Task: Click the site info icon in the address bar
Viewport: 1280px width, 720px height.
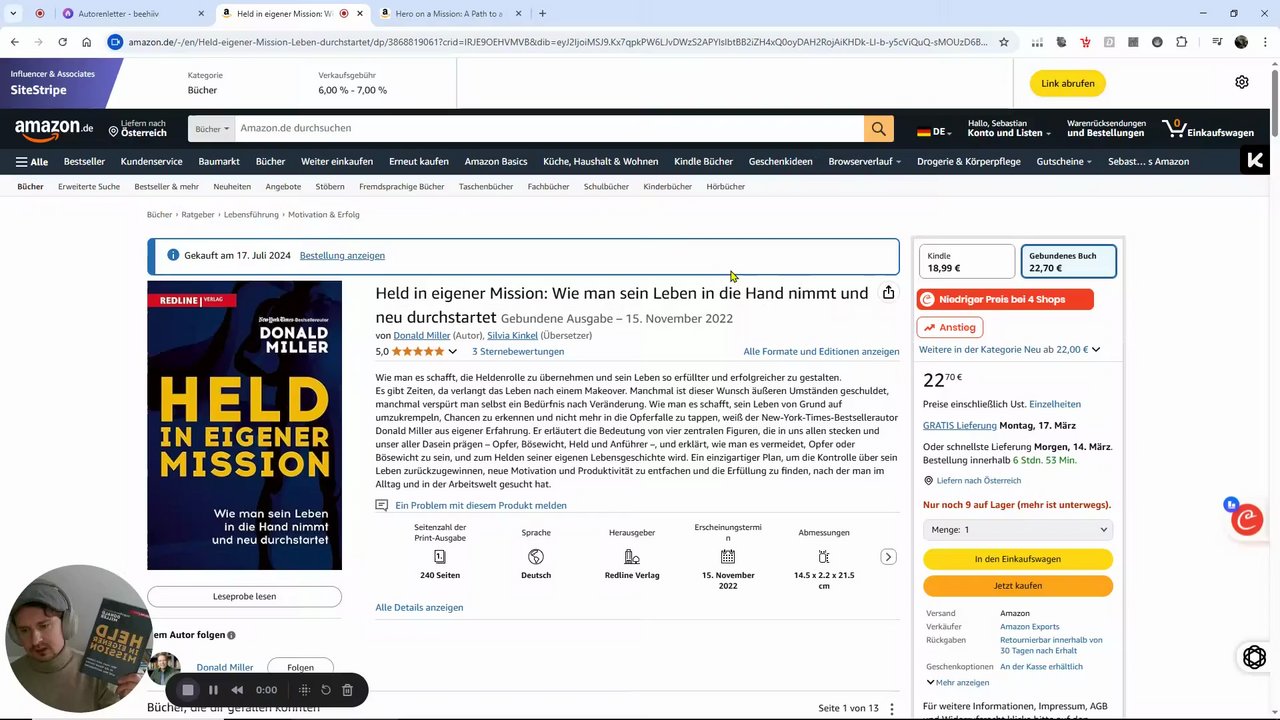Action: point(115,42)
